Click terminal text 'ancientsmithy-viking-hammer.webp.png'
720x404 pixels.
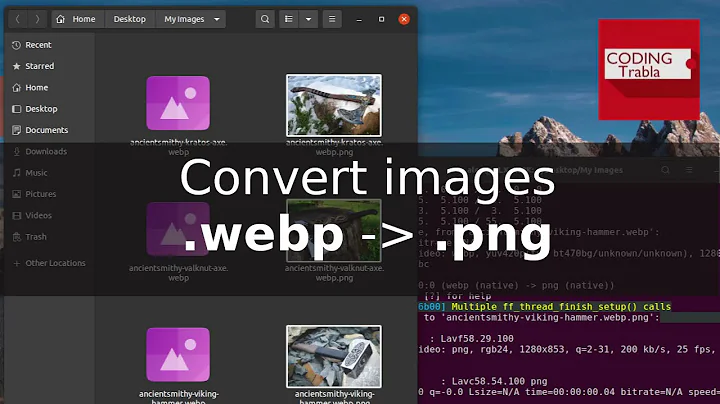click(x=550, y=317)
